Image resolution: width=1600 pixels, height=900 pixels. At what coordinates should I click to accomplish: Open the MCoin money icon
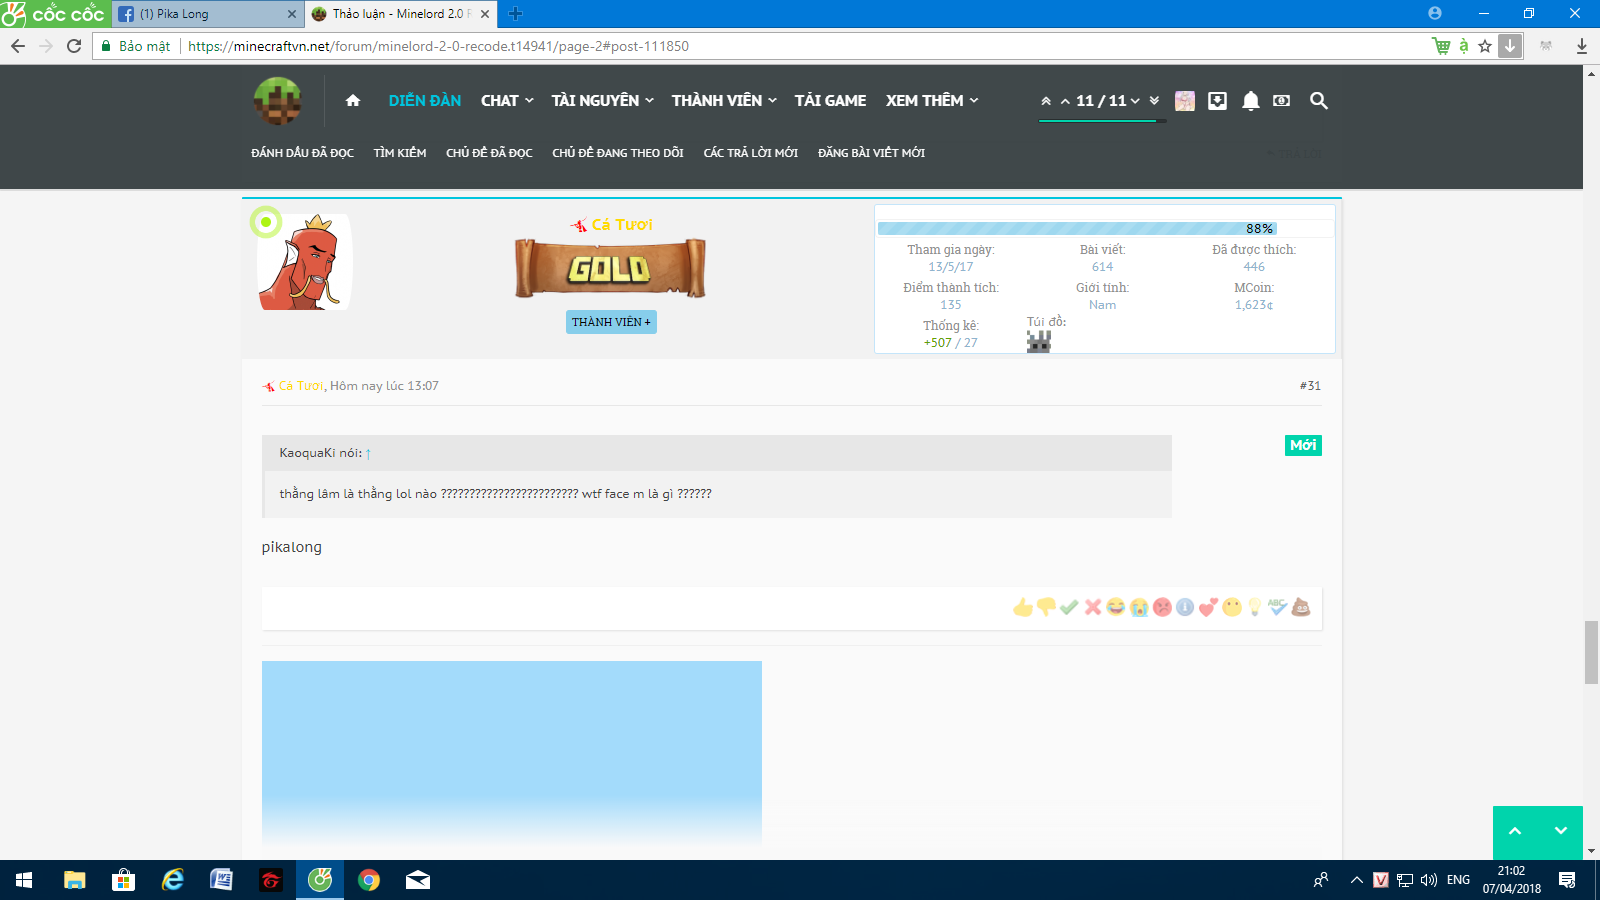coord(1281,101)
